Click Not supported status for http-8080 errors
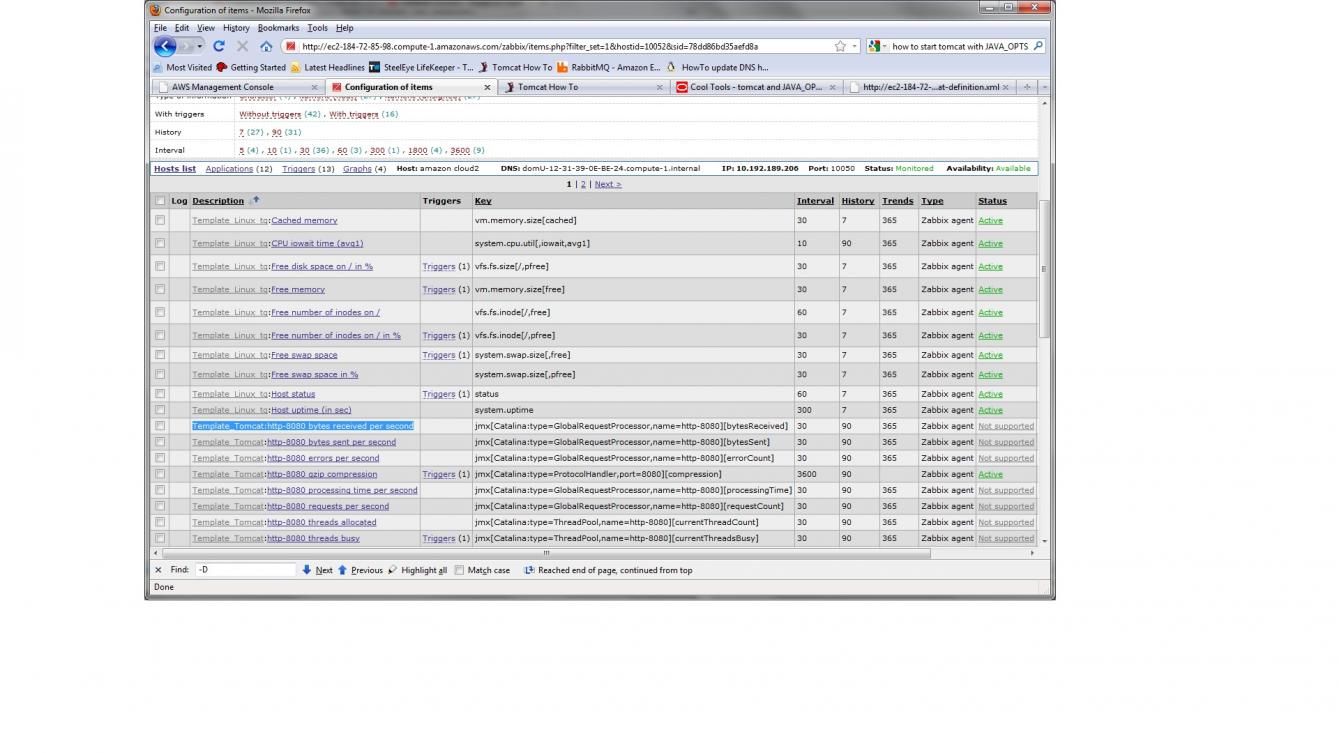 tap(1006, 458)
